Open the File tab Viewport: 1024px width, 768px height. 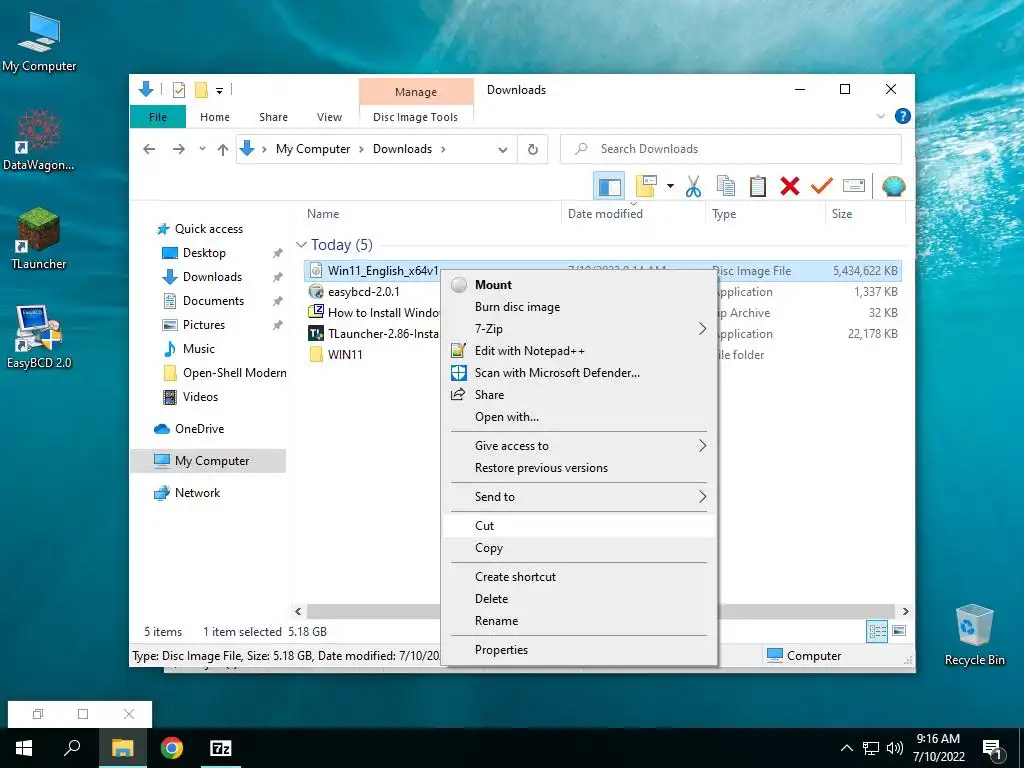click(x=158, y=117)
